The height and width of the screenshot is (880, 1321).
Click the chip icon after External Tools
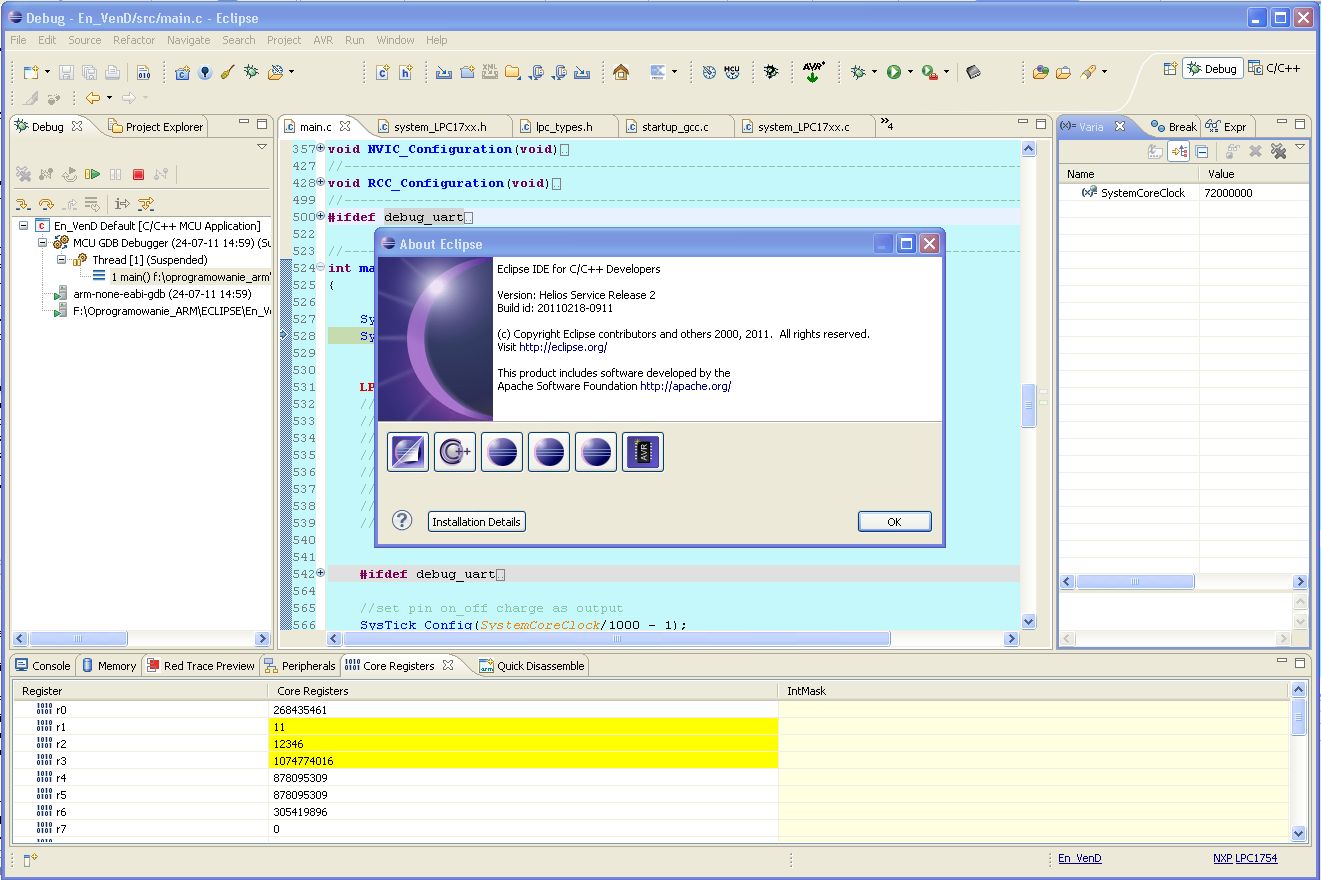click(974, 72)
